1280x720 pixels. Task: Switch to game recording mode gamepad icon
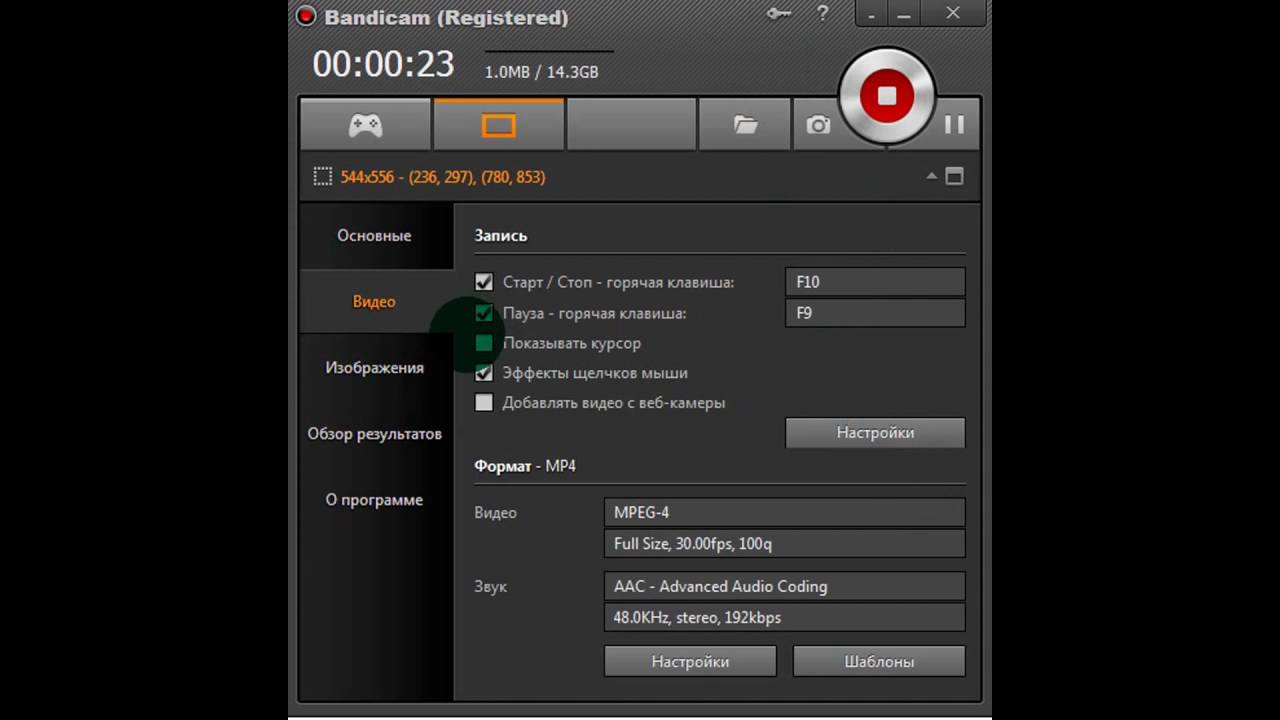click(365, 125)
